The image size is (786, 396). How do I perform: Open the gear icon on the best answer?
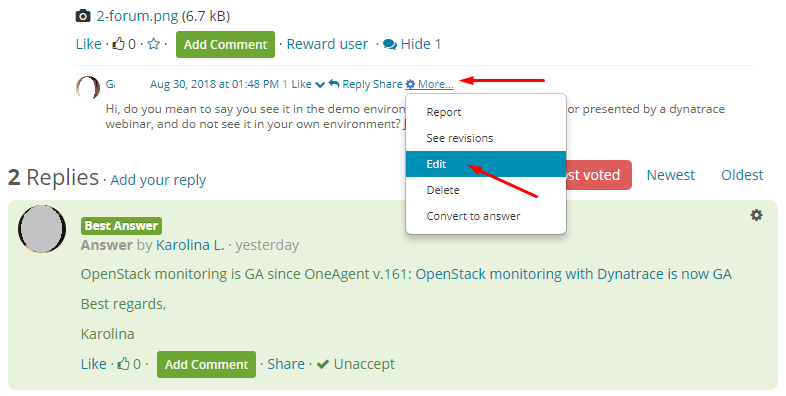(x=756, y=215)
